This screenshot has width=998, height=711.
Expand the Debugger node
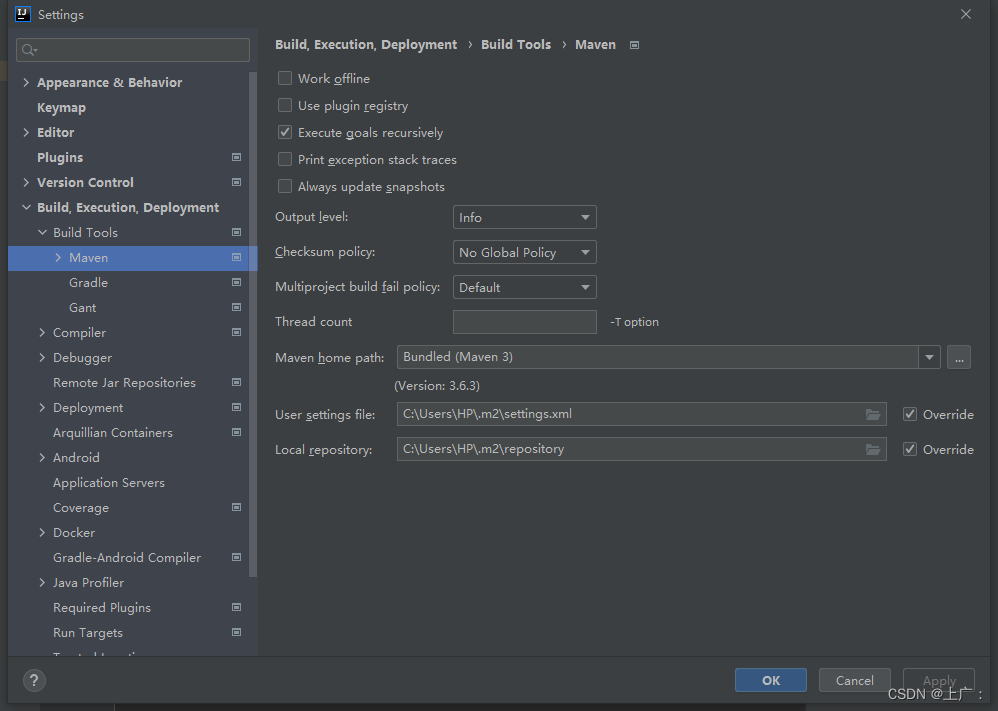[x=42, y=357]
